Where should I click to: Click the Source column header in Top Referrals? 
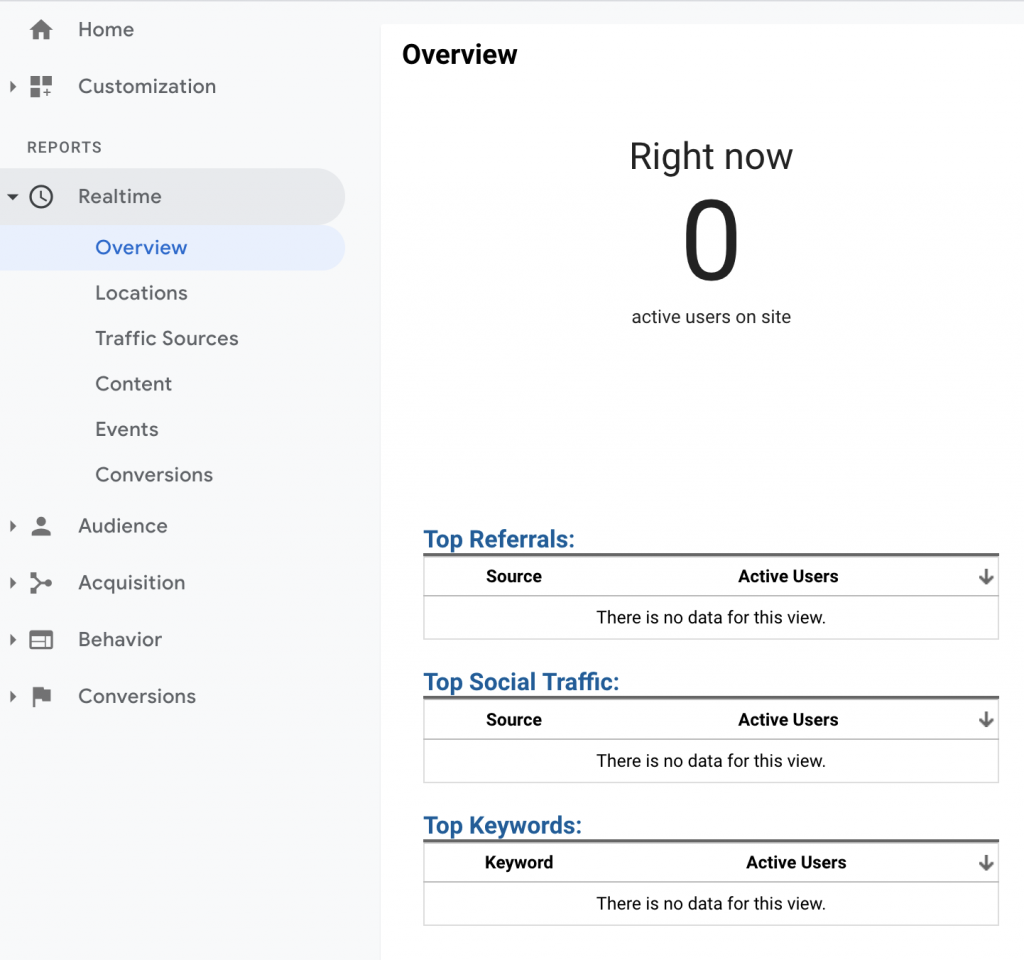click(514, 577)
